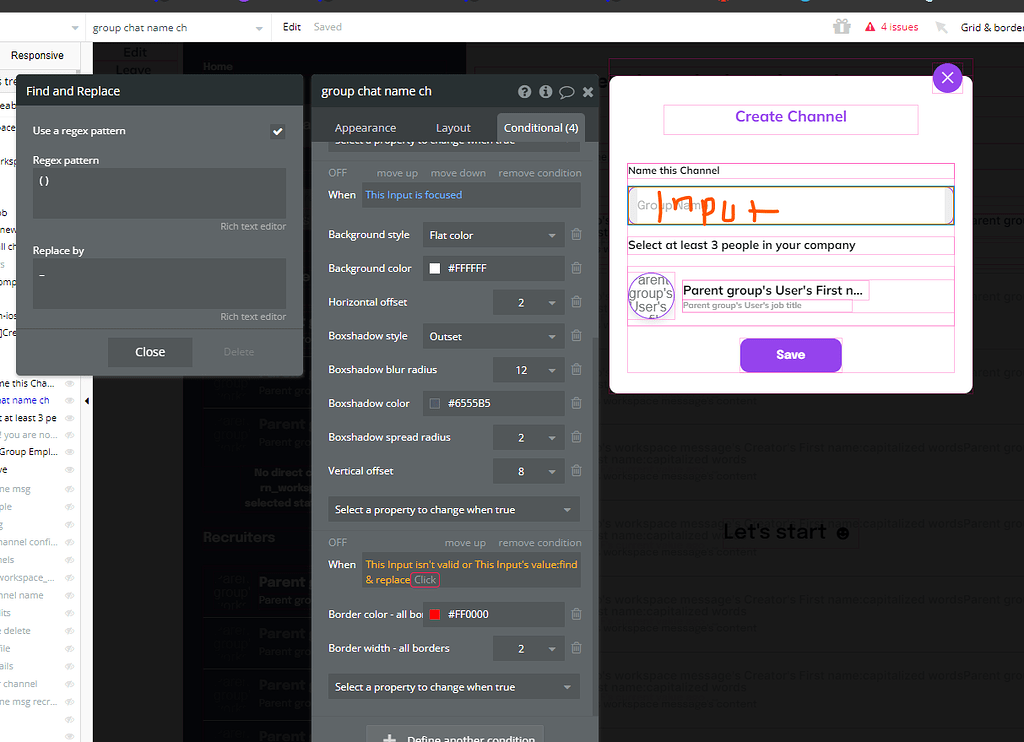Open the comment bubble icon for group chat name ch
1024x742 pixels.
(566, 91)
